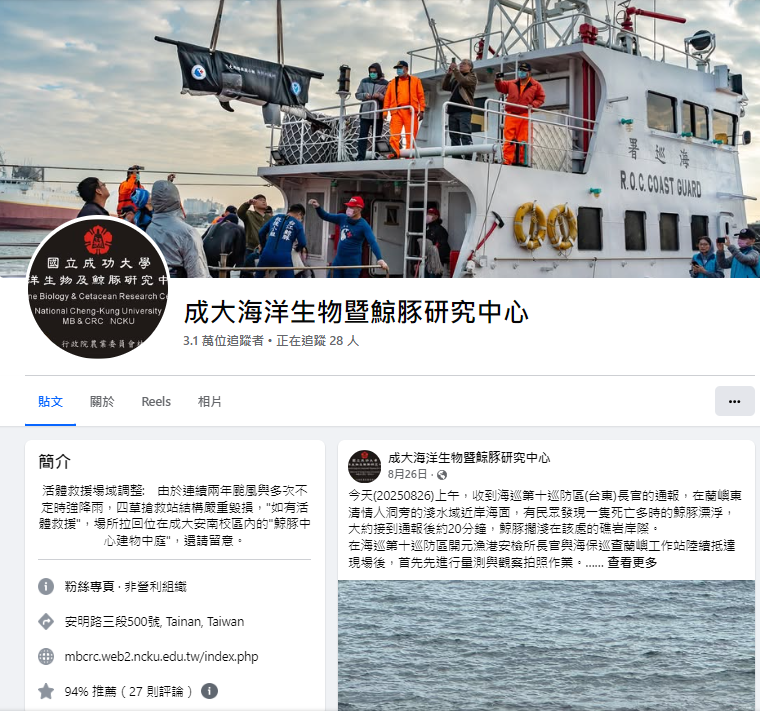Open the 相片 tab
The height and width of the screenshot is (717, 760).
[209, 402]
